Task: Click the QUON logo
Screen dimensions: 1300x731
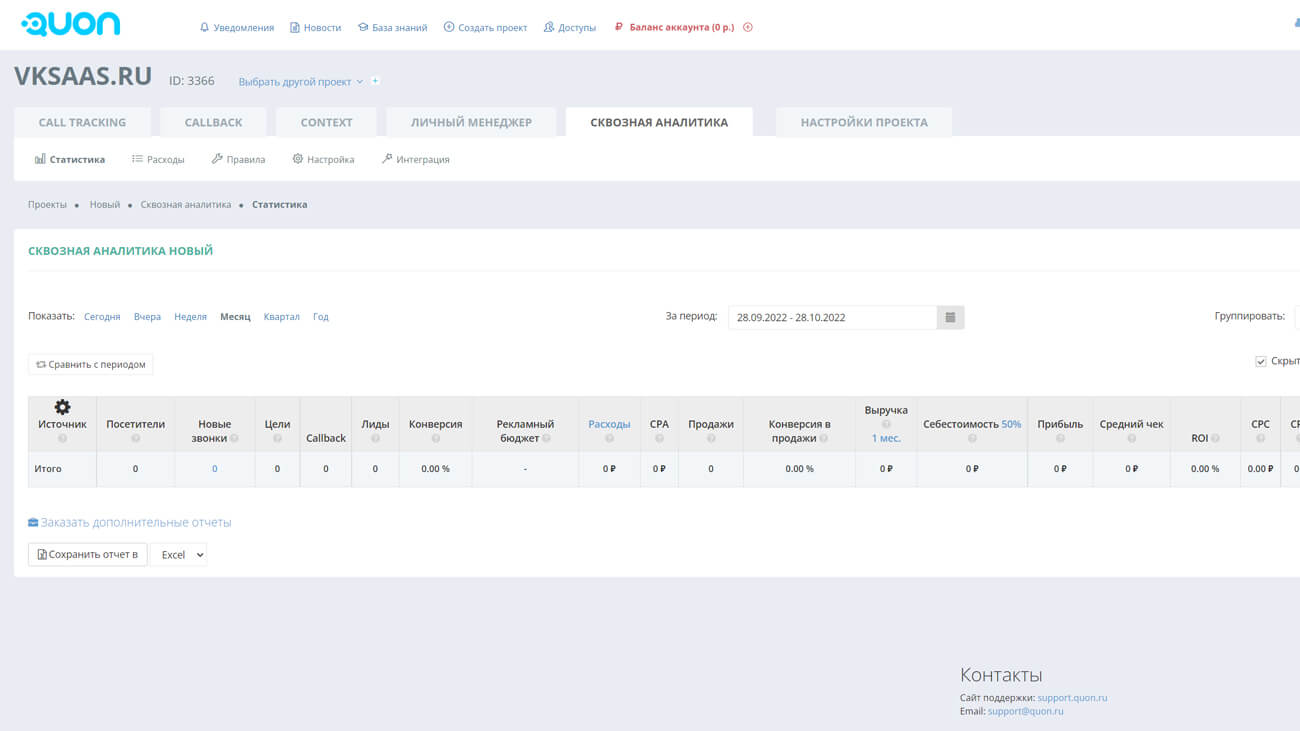Action: point(71,24)
